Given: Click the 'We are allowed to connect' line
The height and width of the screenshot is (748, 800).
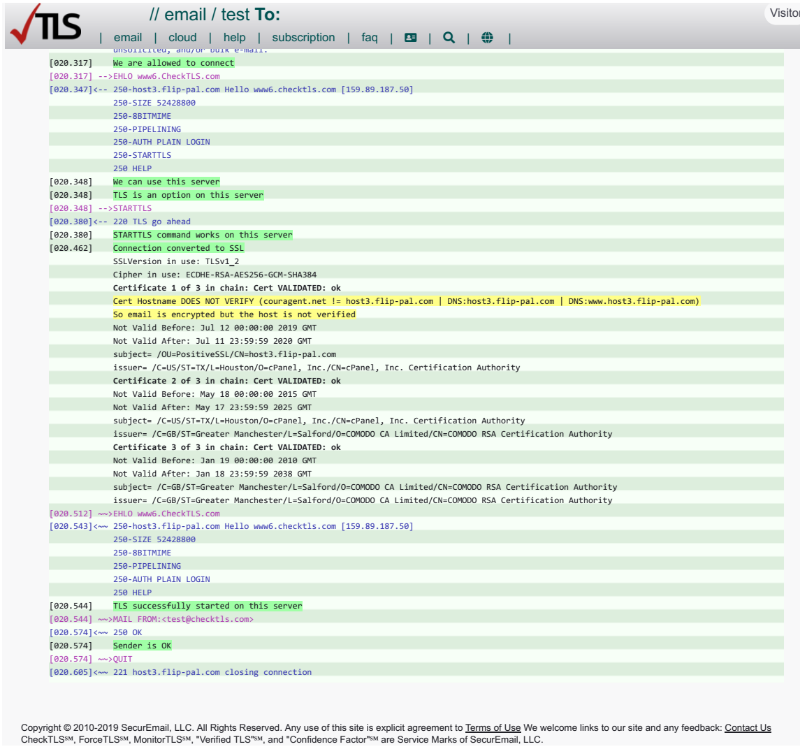Looking at the screenshot, I should [173, 63].
